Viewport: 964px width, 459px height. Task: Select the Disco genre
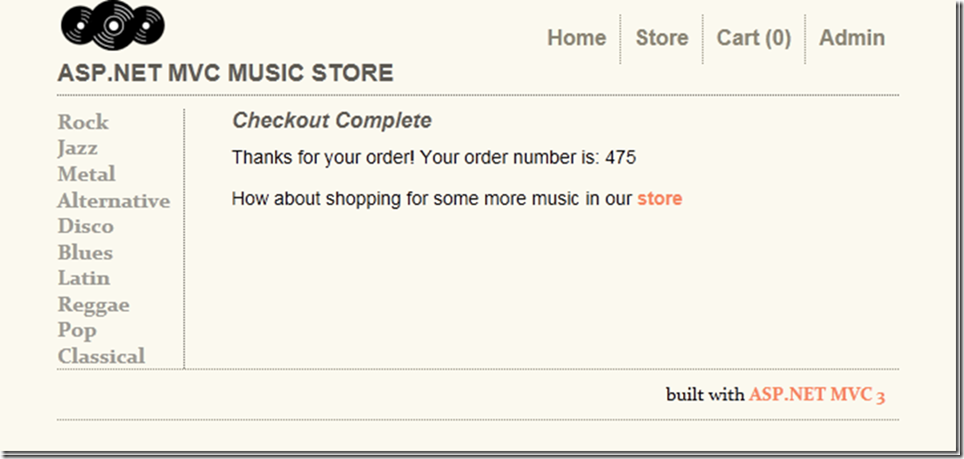85,226
